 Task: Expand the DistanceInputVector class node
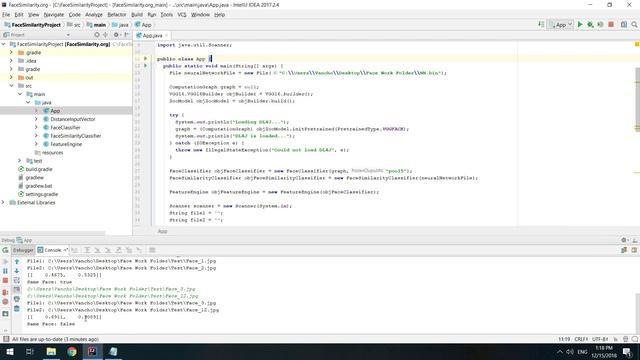[36, 119]
